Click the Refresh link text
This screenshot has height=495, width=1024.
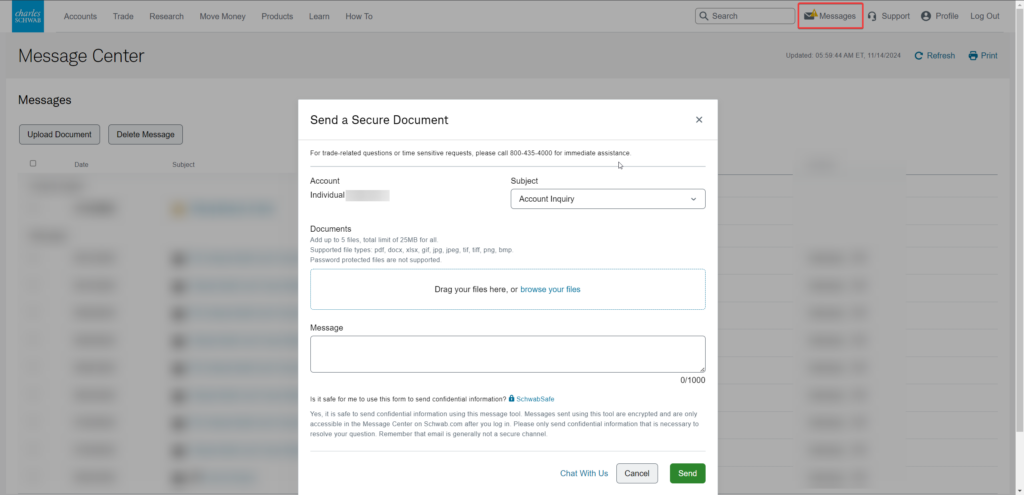click(940, 56)
